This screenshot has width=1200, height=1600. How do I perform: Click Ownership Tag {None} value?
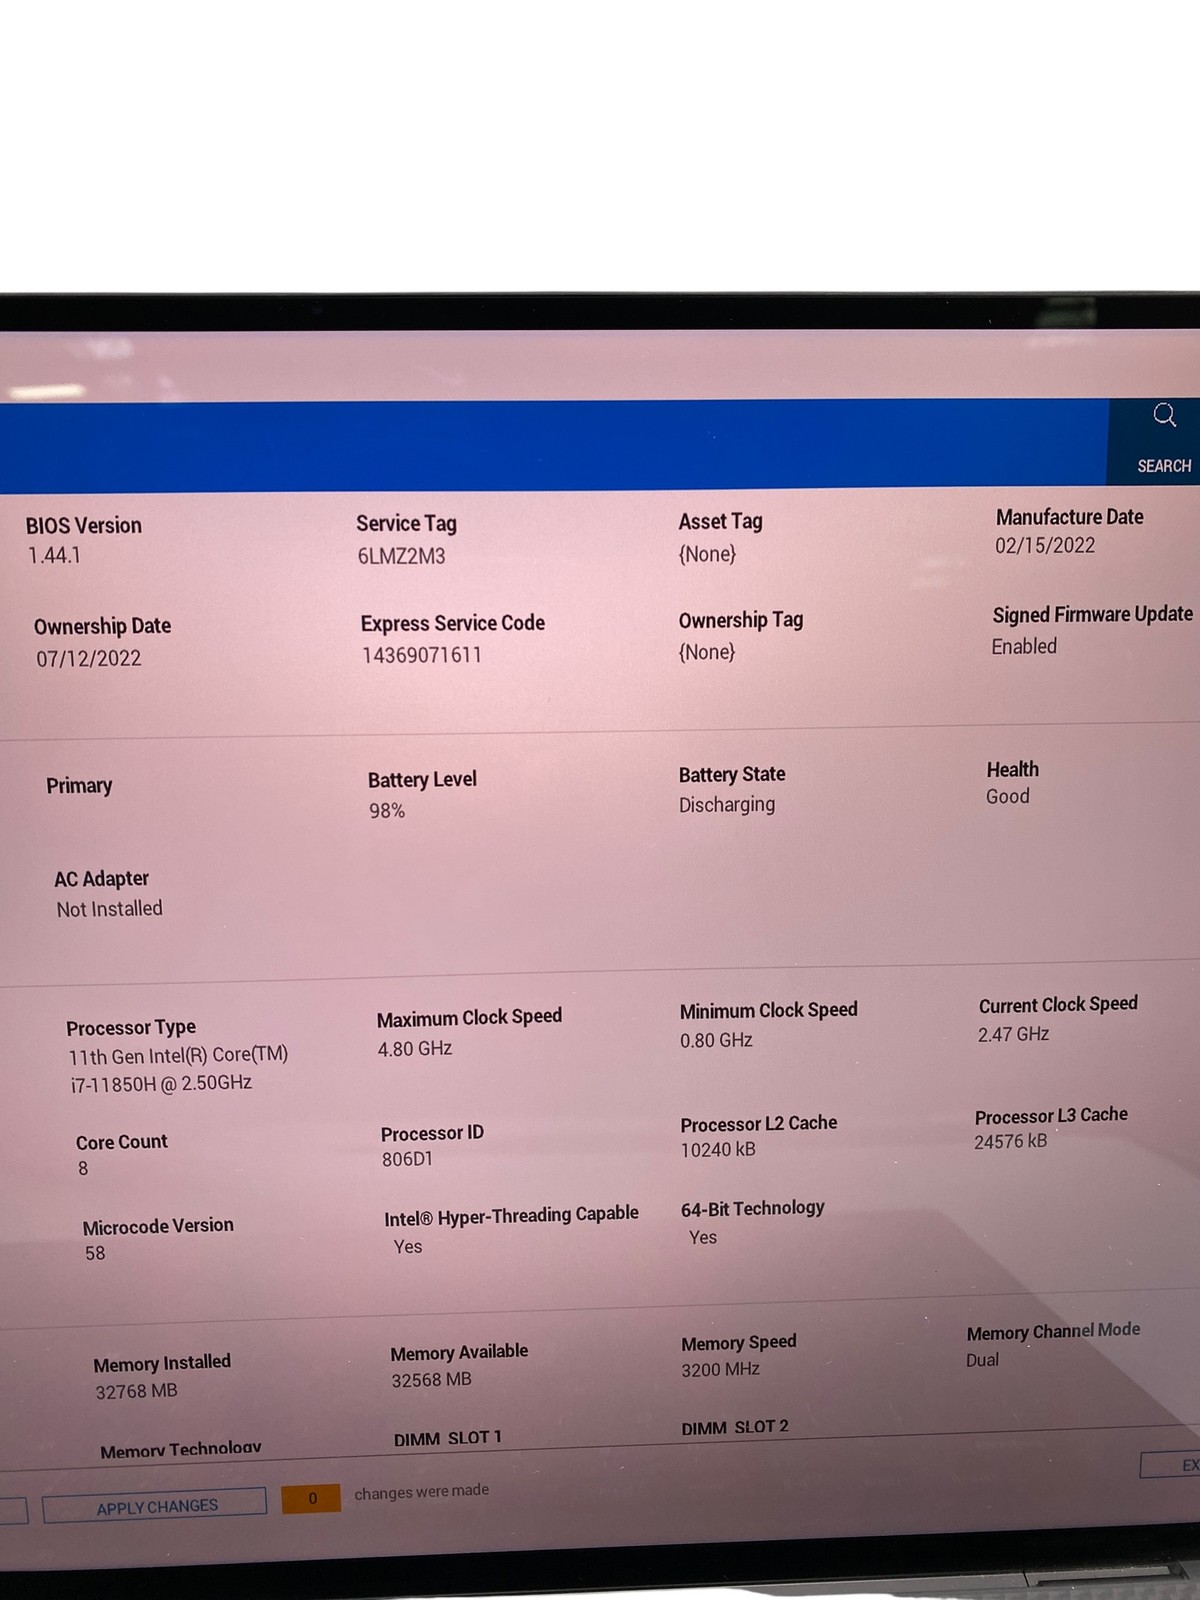click(707, 652)
